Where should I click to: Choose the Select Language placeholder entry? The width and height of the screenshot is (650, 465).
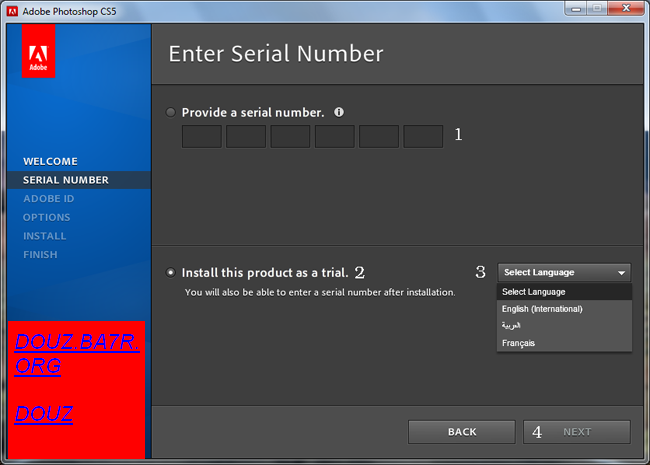564,292
